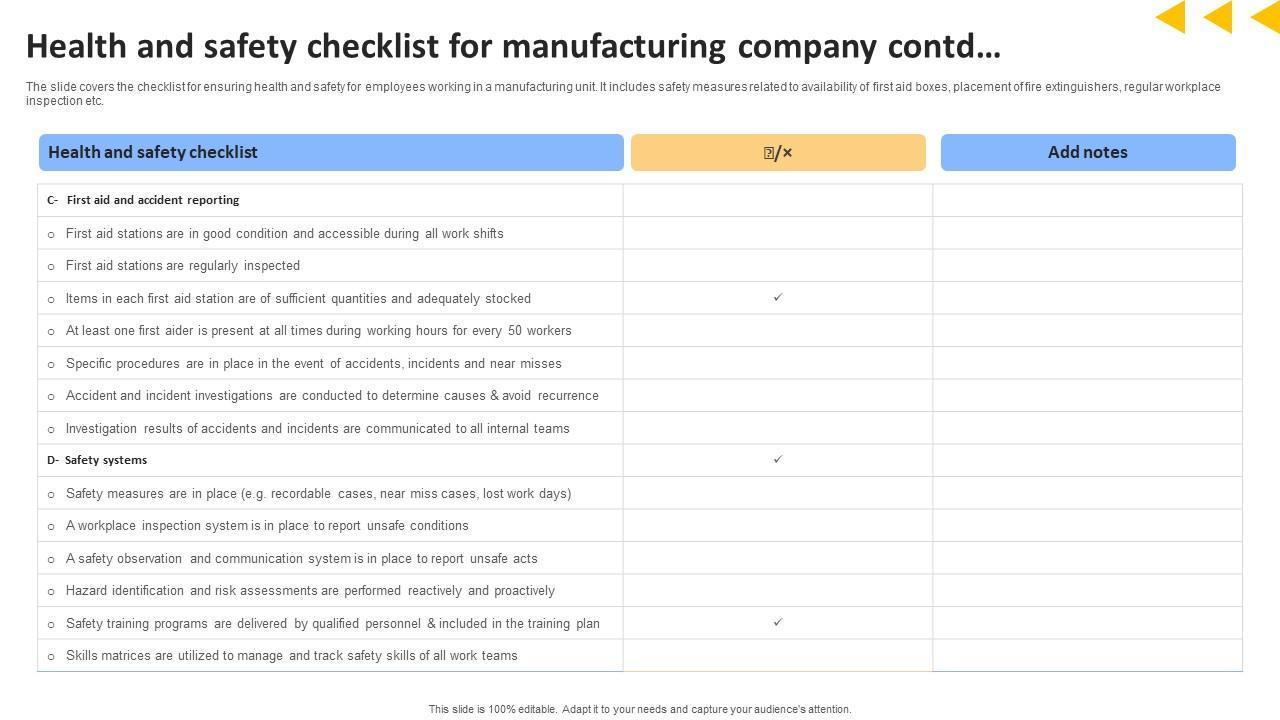This screenshot has height=720, width=1280.
Task: Click the checkmark in the Safety systems row
Action: pos(778,459)
